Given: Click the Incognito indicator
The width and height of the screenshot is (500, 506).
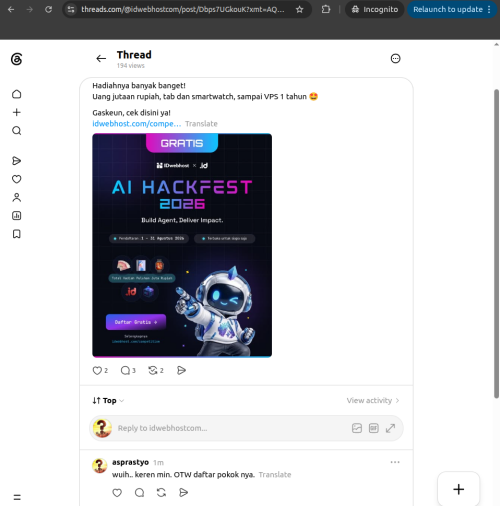Looking at the screenshot, I should (375, 9).
